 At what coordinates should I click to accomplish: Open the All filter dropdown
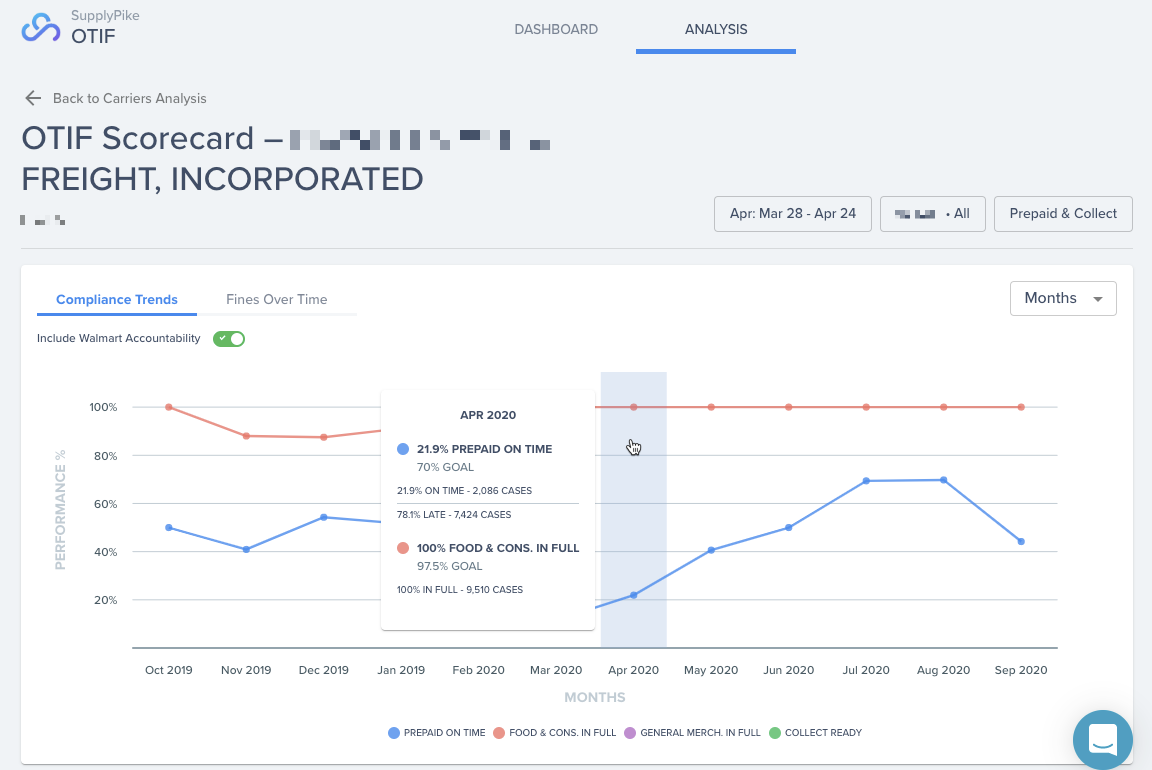click(x=932, y=214)
